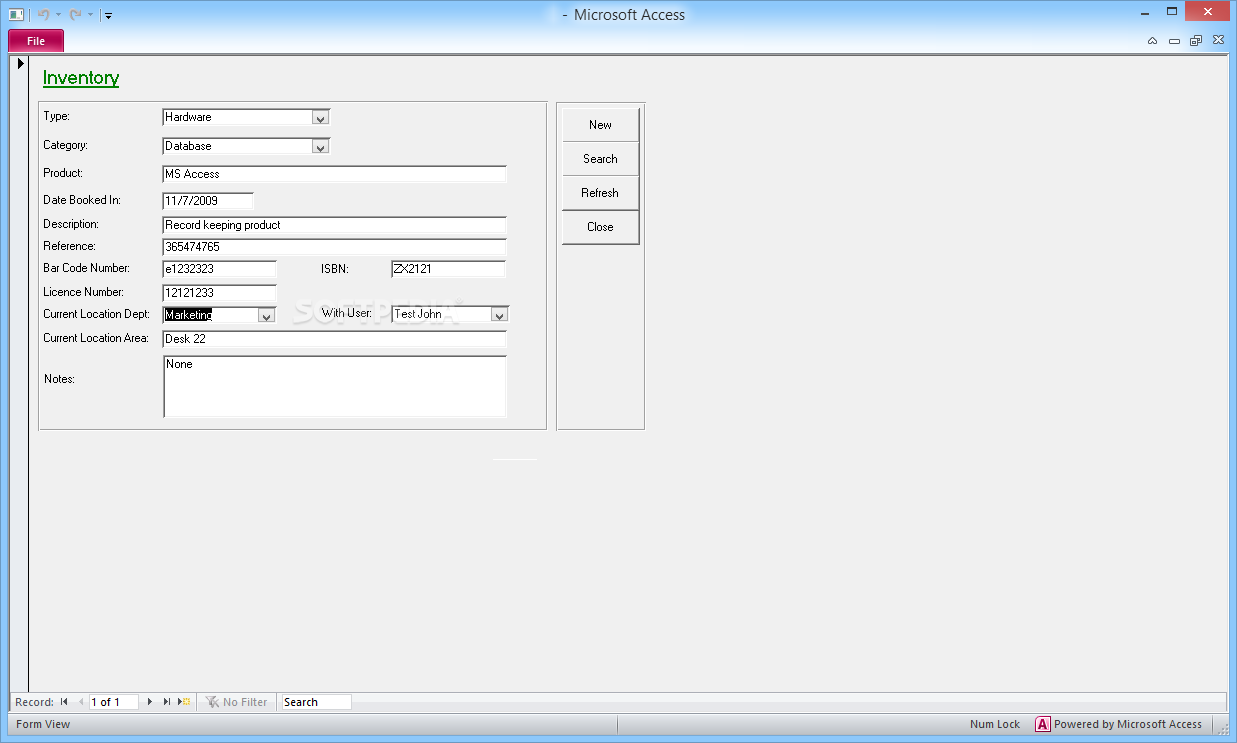Expand Current Location Dept dropdown
Viewport: 1237px width, 743px height.
tap(266, 315)
